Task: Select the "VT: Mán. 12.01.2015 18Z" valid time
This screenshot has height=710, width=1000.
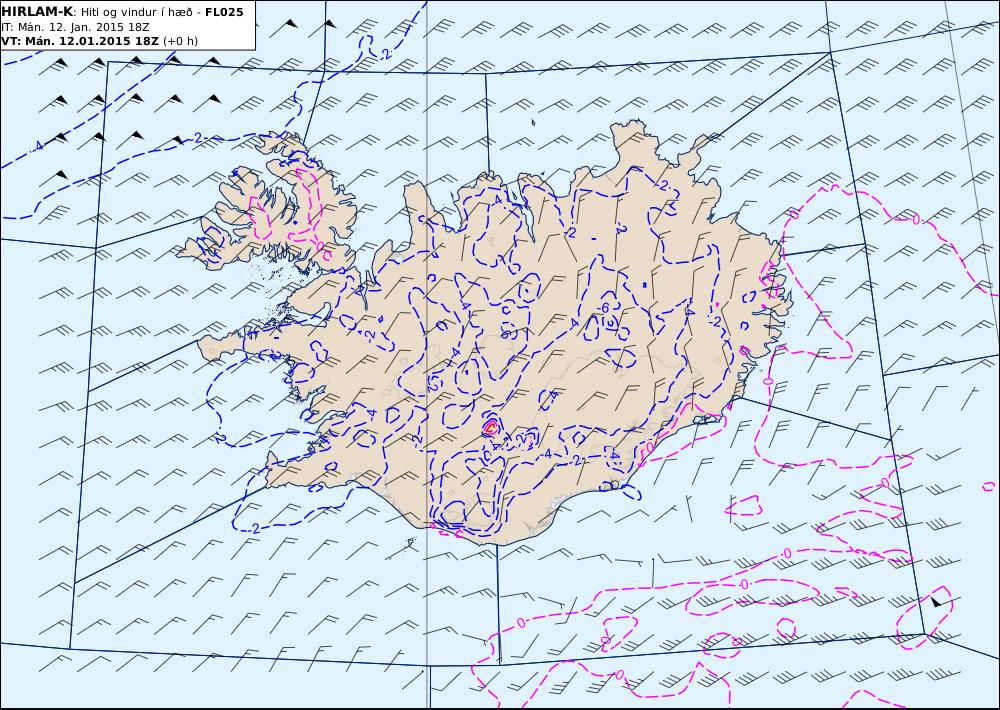Action: click(x=80, y=41)
